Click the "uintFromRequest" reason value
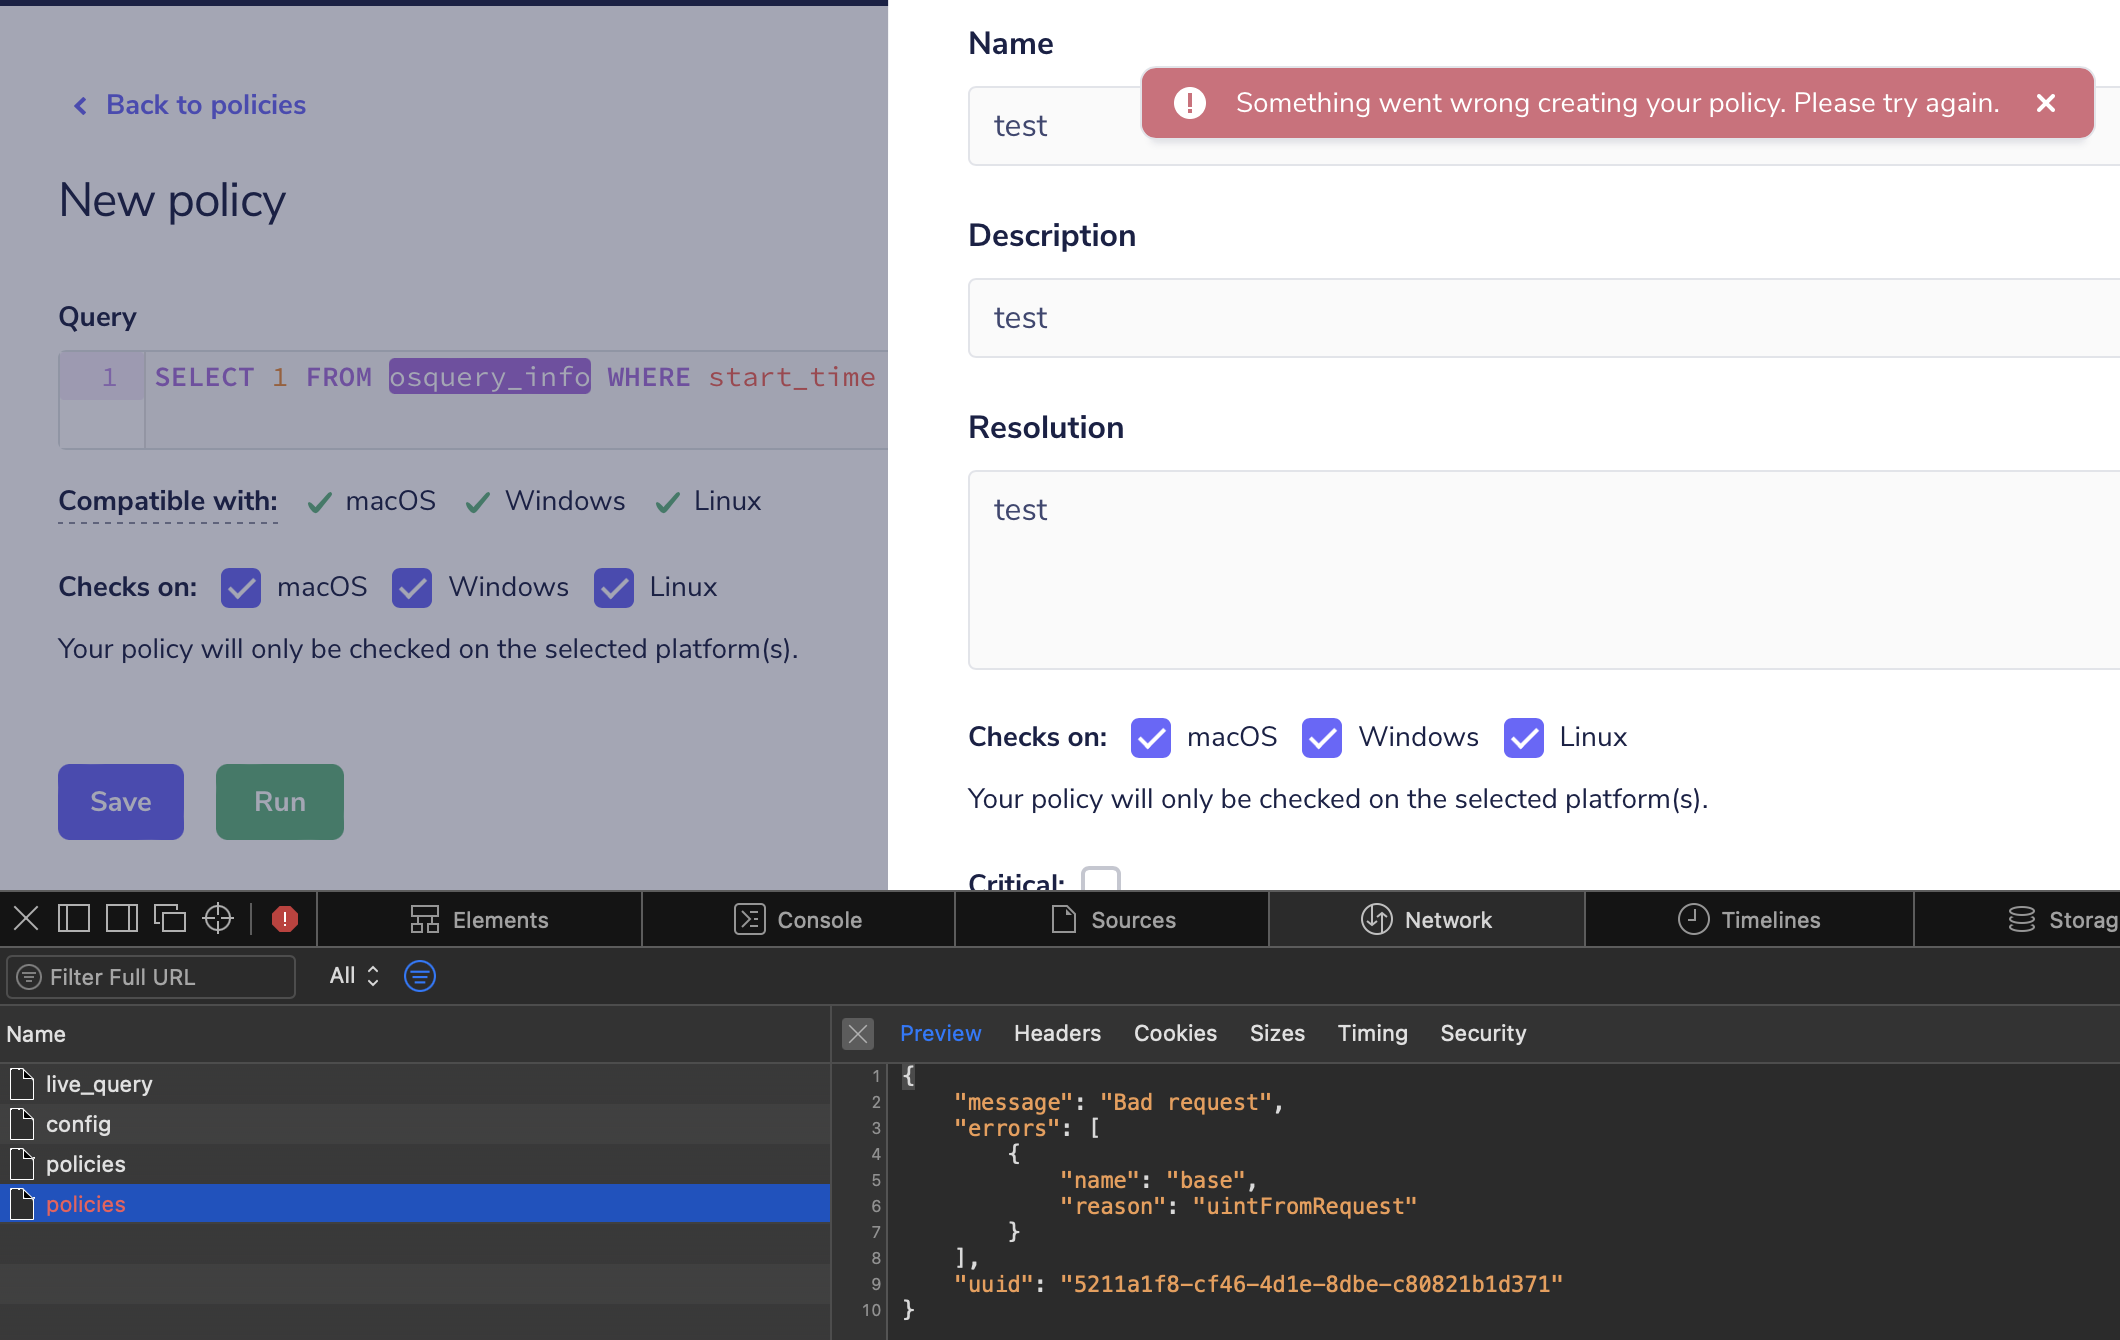2120x1340 pixels. pyautogui.click(x=1305, y=1206)
